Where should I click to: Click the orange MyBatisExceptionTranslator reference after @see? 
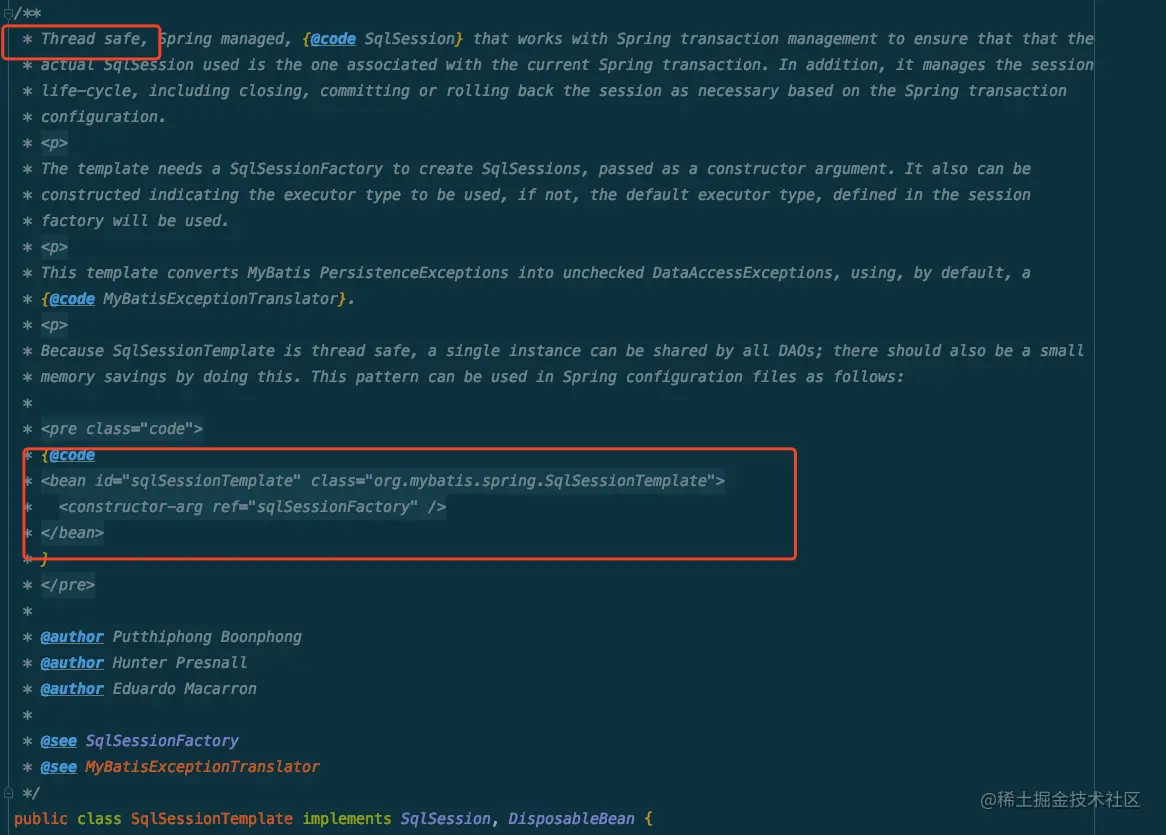click(202, 767)
